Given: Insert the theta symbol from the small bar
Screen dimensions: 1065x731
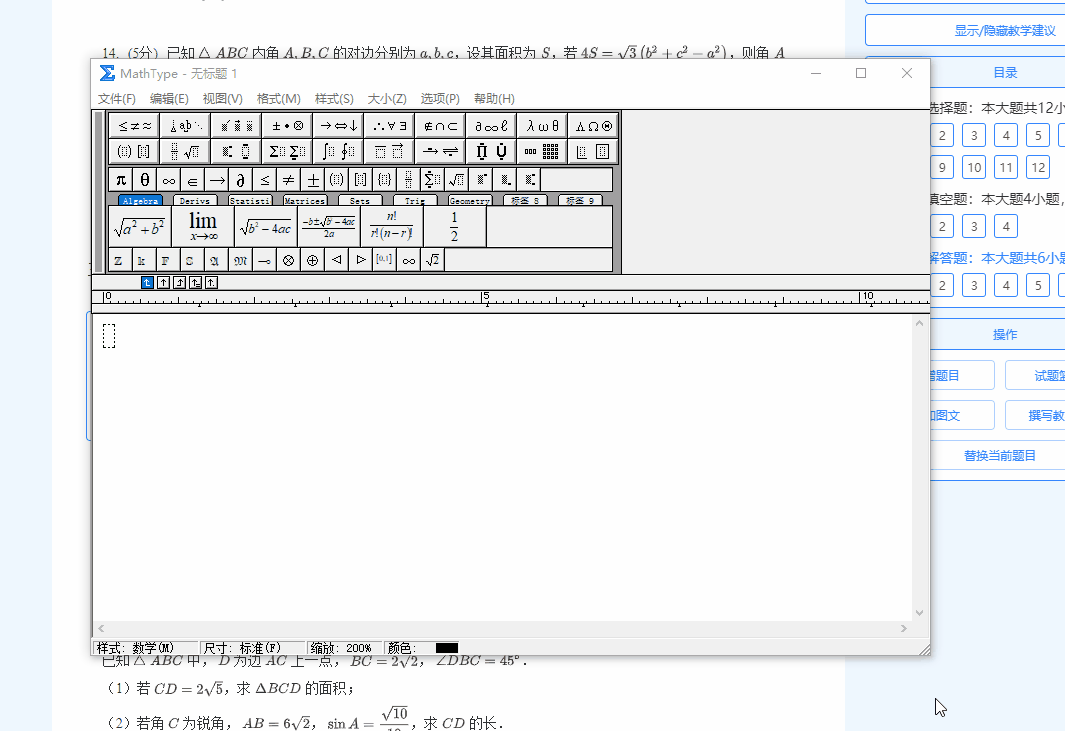Looking at the screenshot, I should 145,180.
